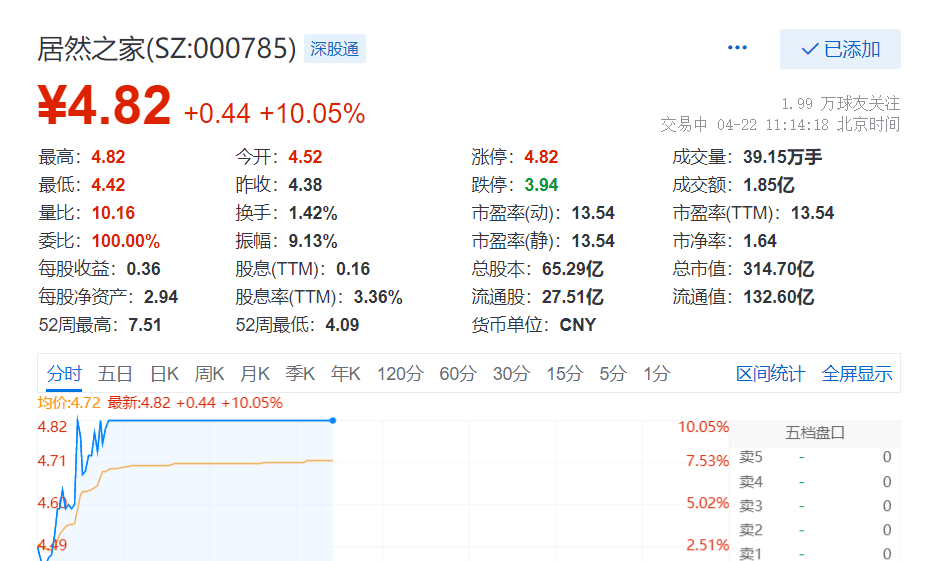Click the 跌停 value 3.94
938x561 pixels.
541,185
